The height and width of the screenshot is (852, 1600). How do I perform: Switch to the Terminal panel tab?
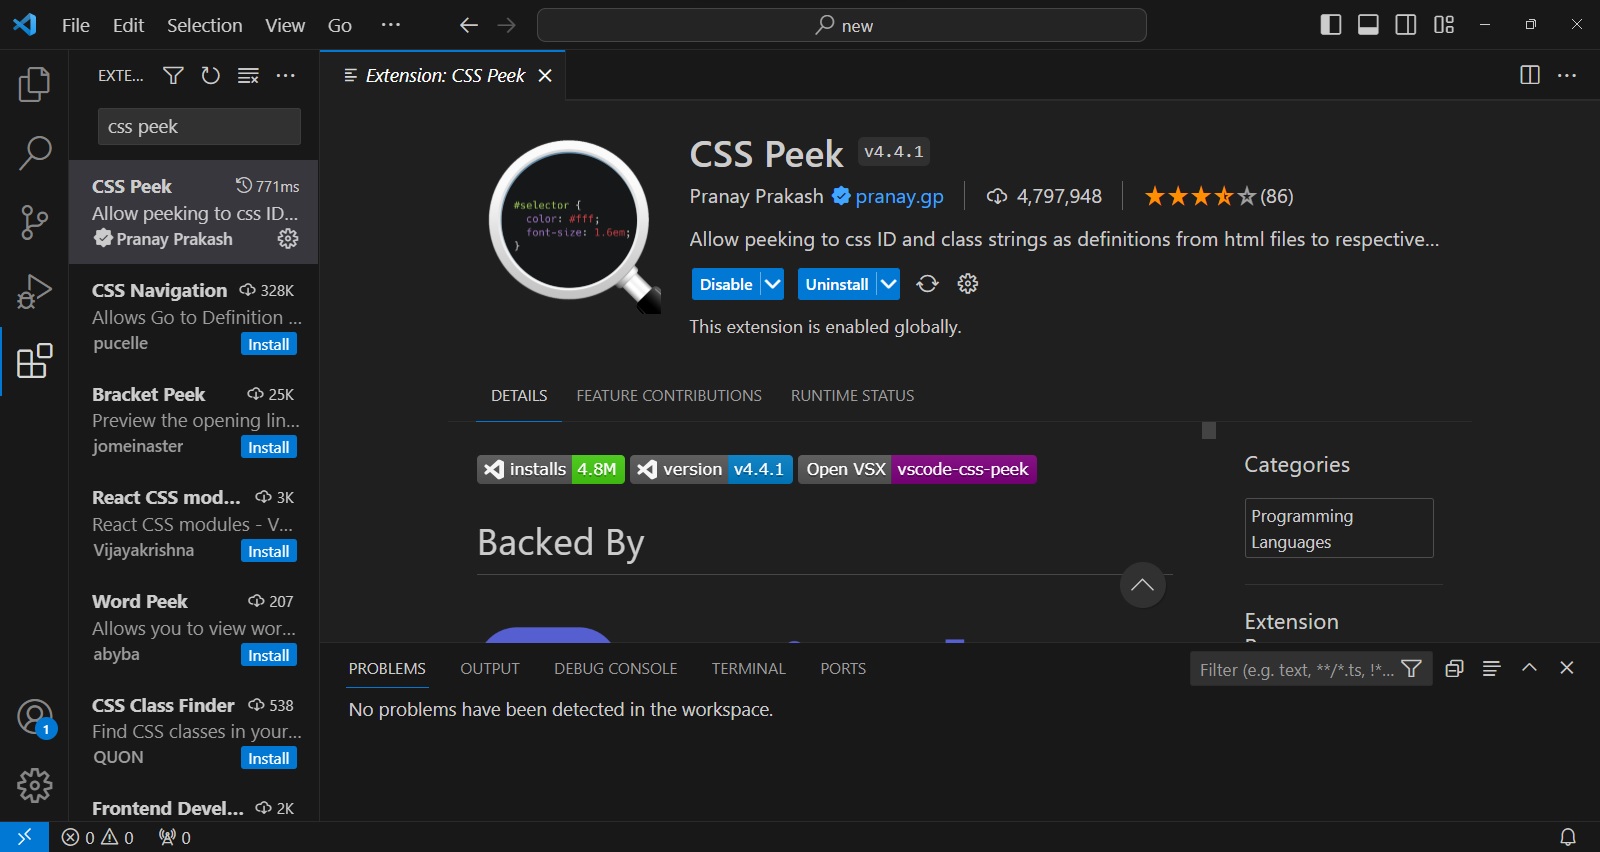(x=749, y=668)
